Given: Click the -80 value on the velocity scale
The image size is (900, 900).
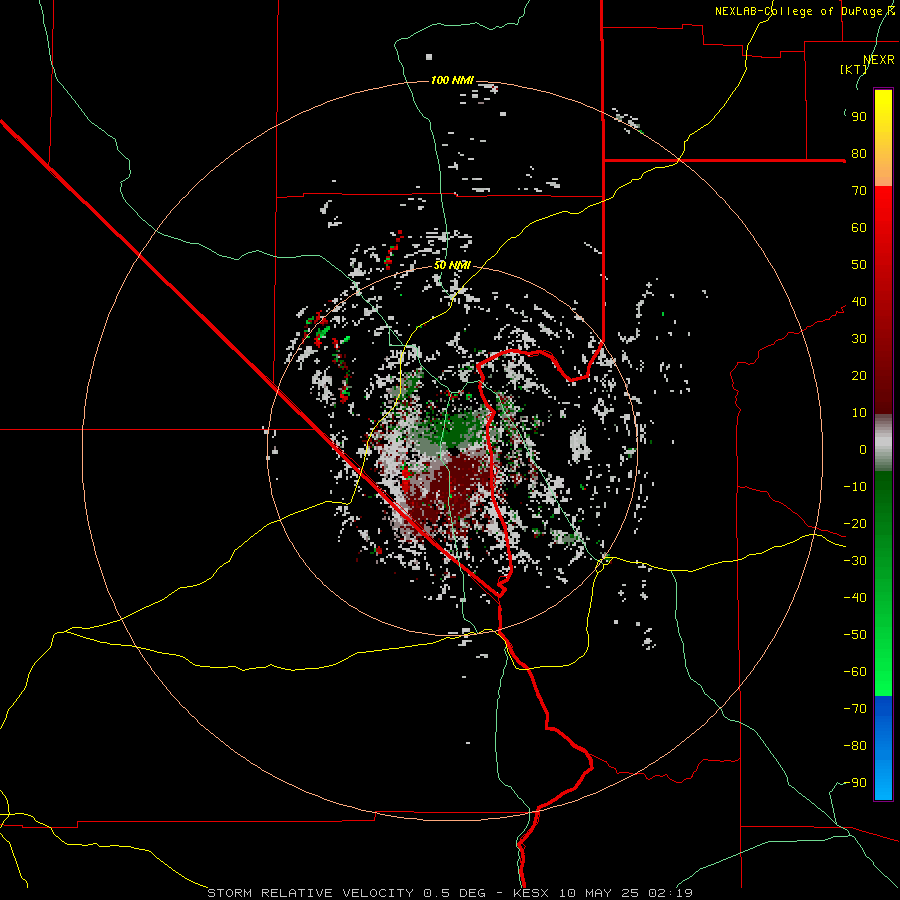Looking at the screenshot, I should click(x=855, y=746).
